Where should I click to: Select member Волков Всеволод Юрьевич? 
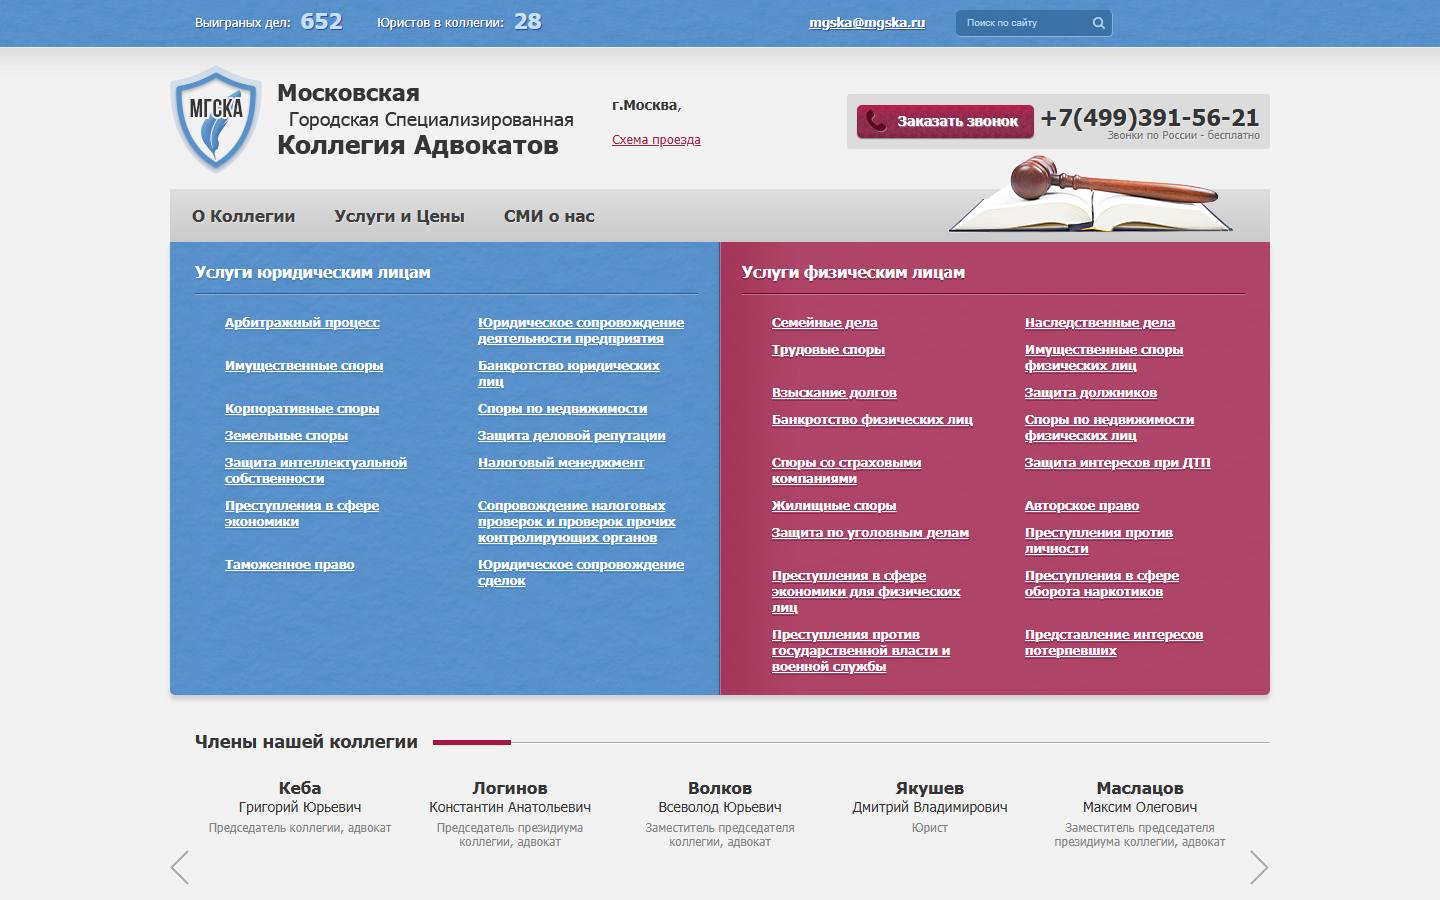pyautogui.click(x=720, y=812)
